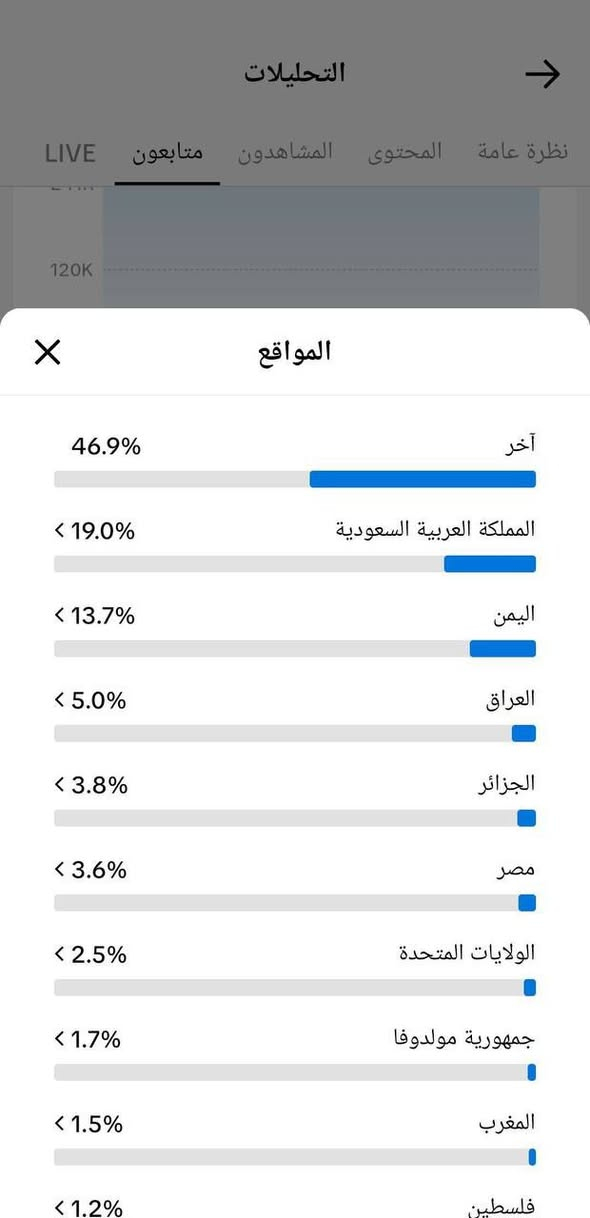Open the المحتوى tab
Image resolution: width=590 pixels, height=1218 pixels.
pos(405,151)
